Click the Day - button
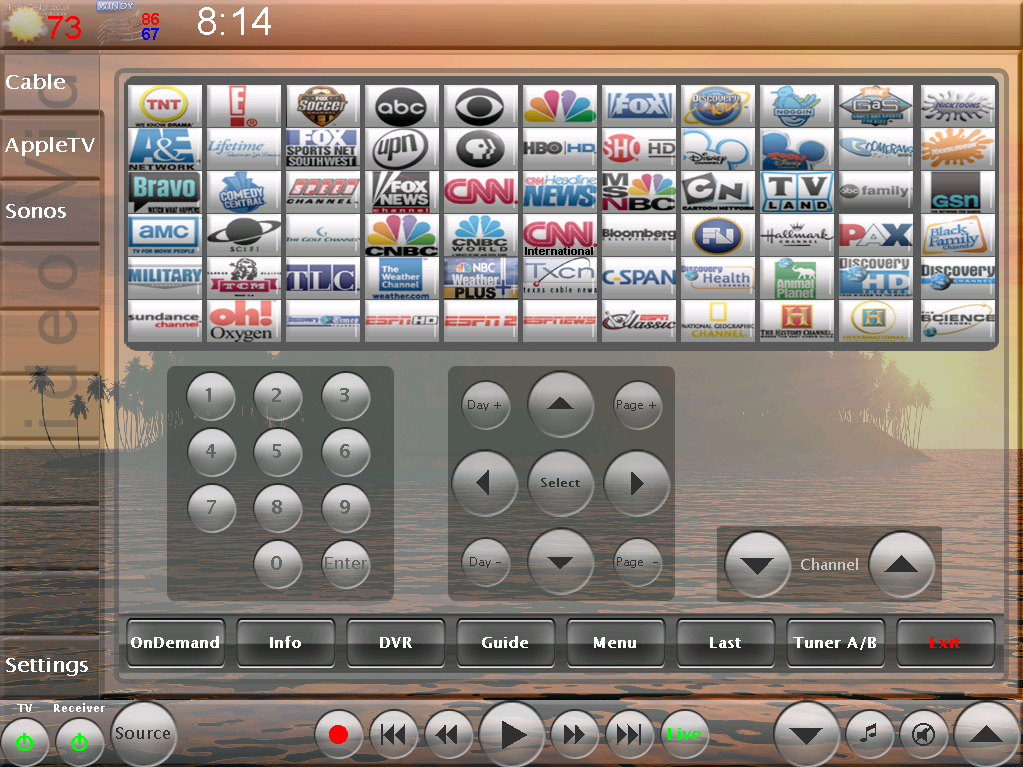This screenshot has height=767, width=1023. [x=485, y=562]
